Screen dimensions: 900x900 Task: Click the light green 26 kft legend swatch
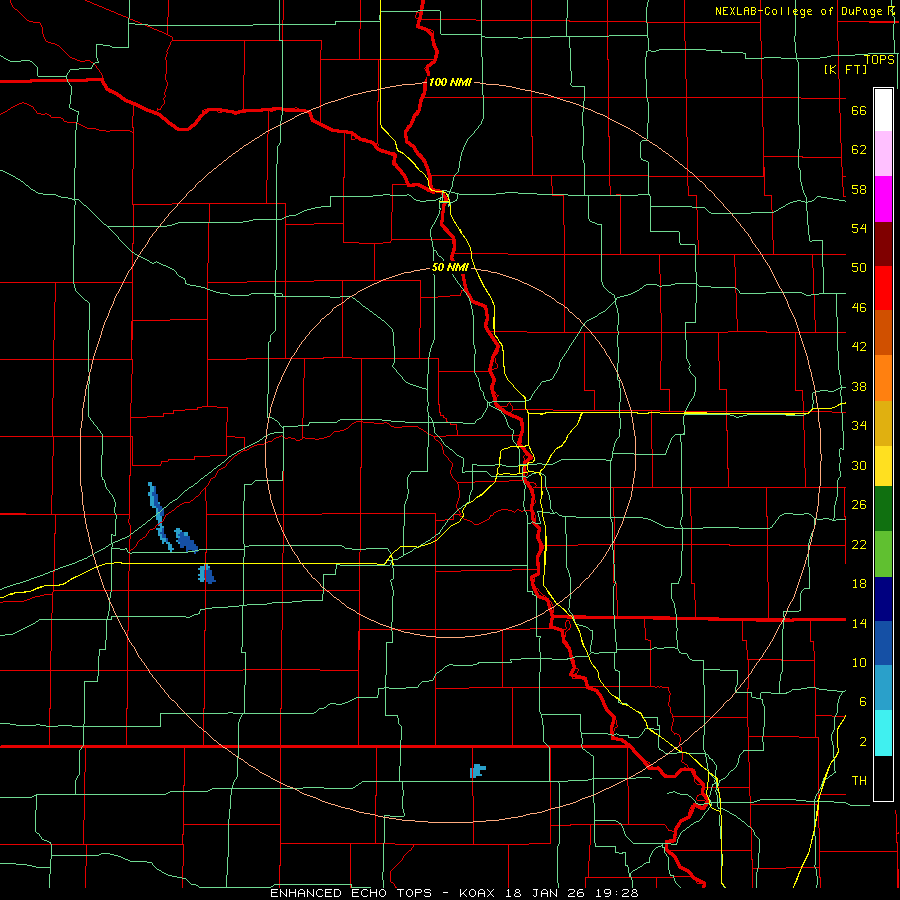pyautogui.click(x=883, y=554)
